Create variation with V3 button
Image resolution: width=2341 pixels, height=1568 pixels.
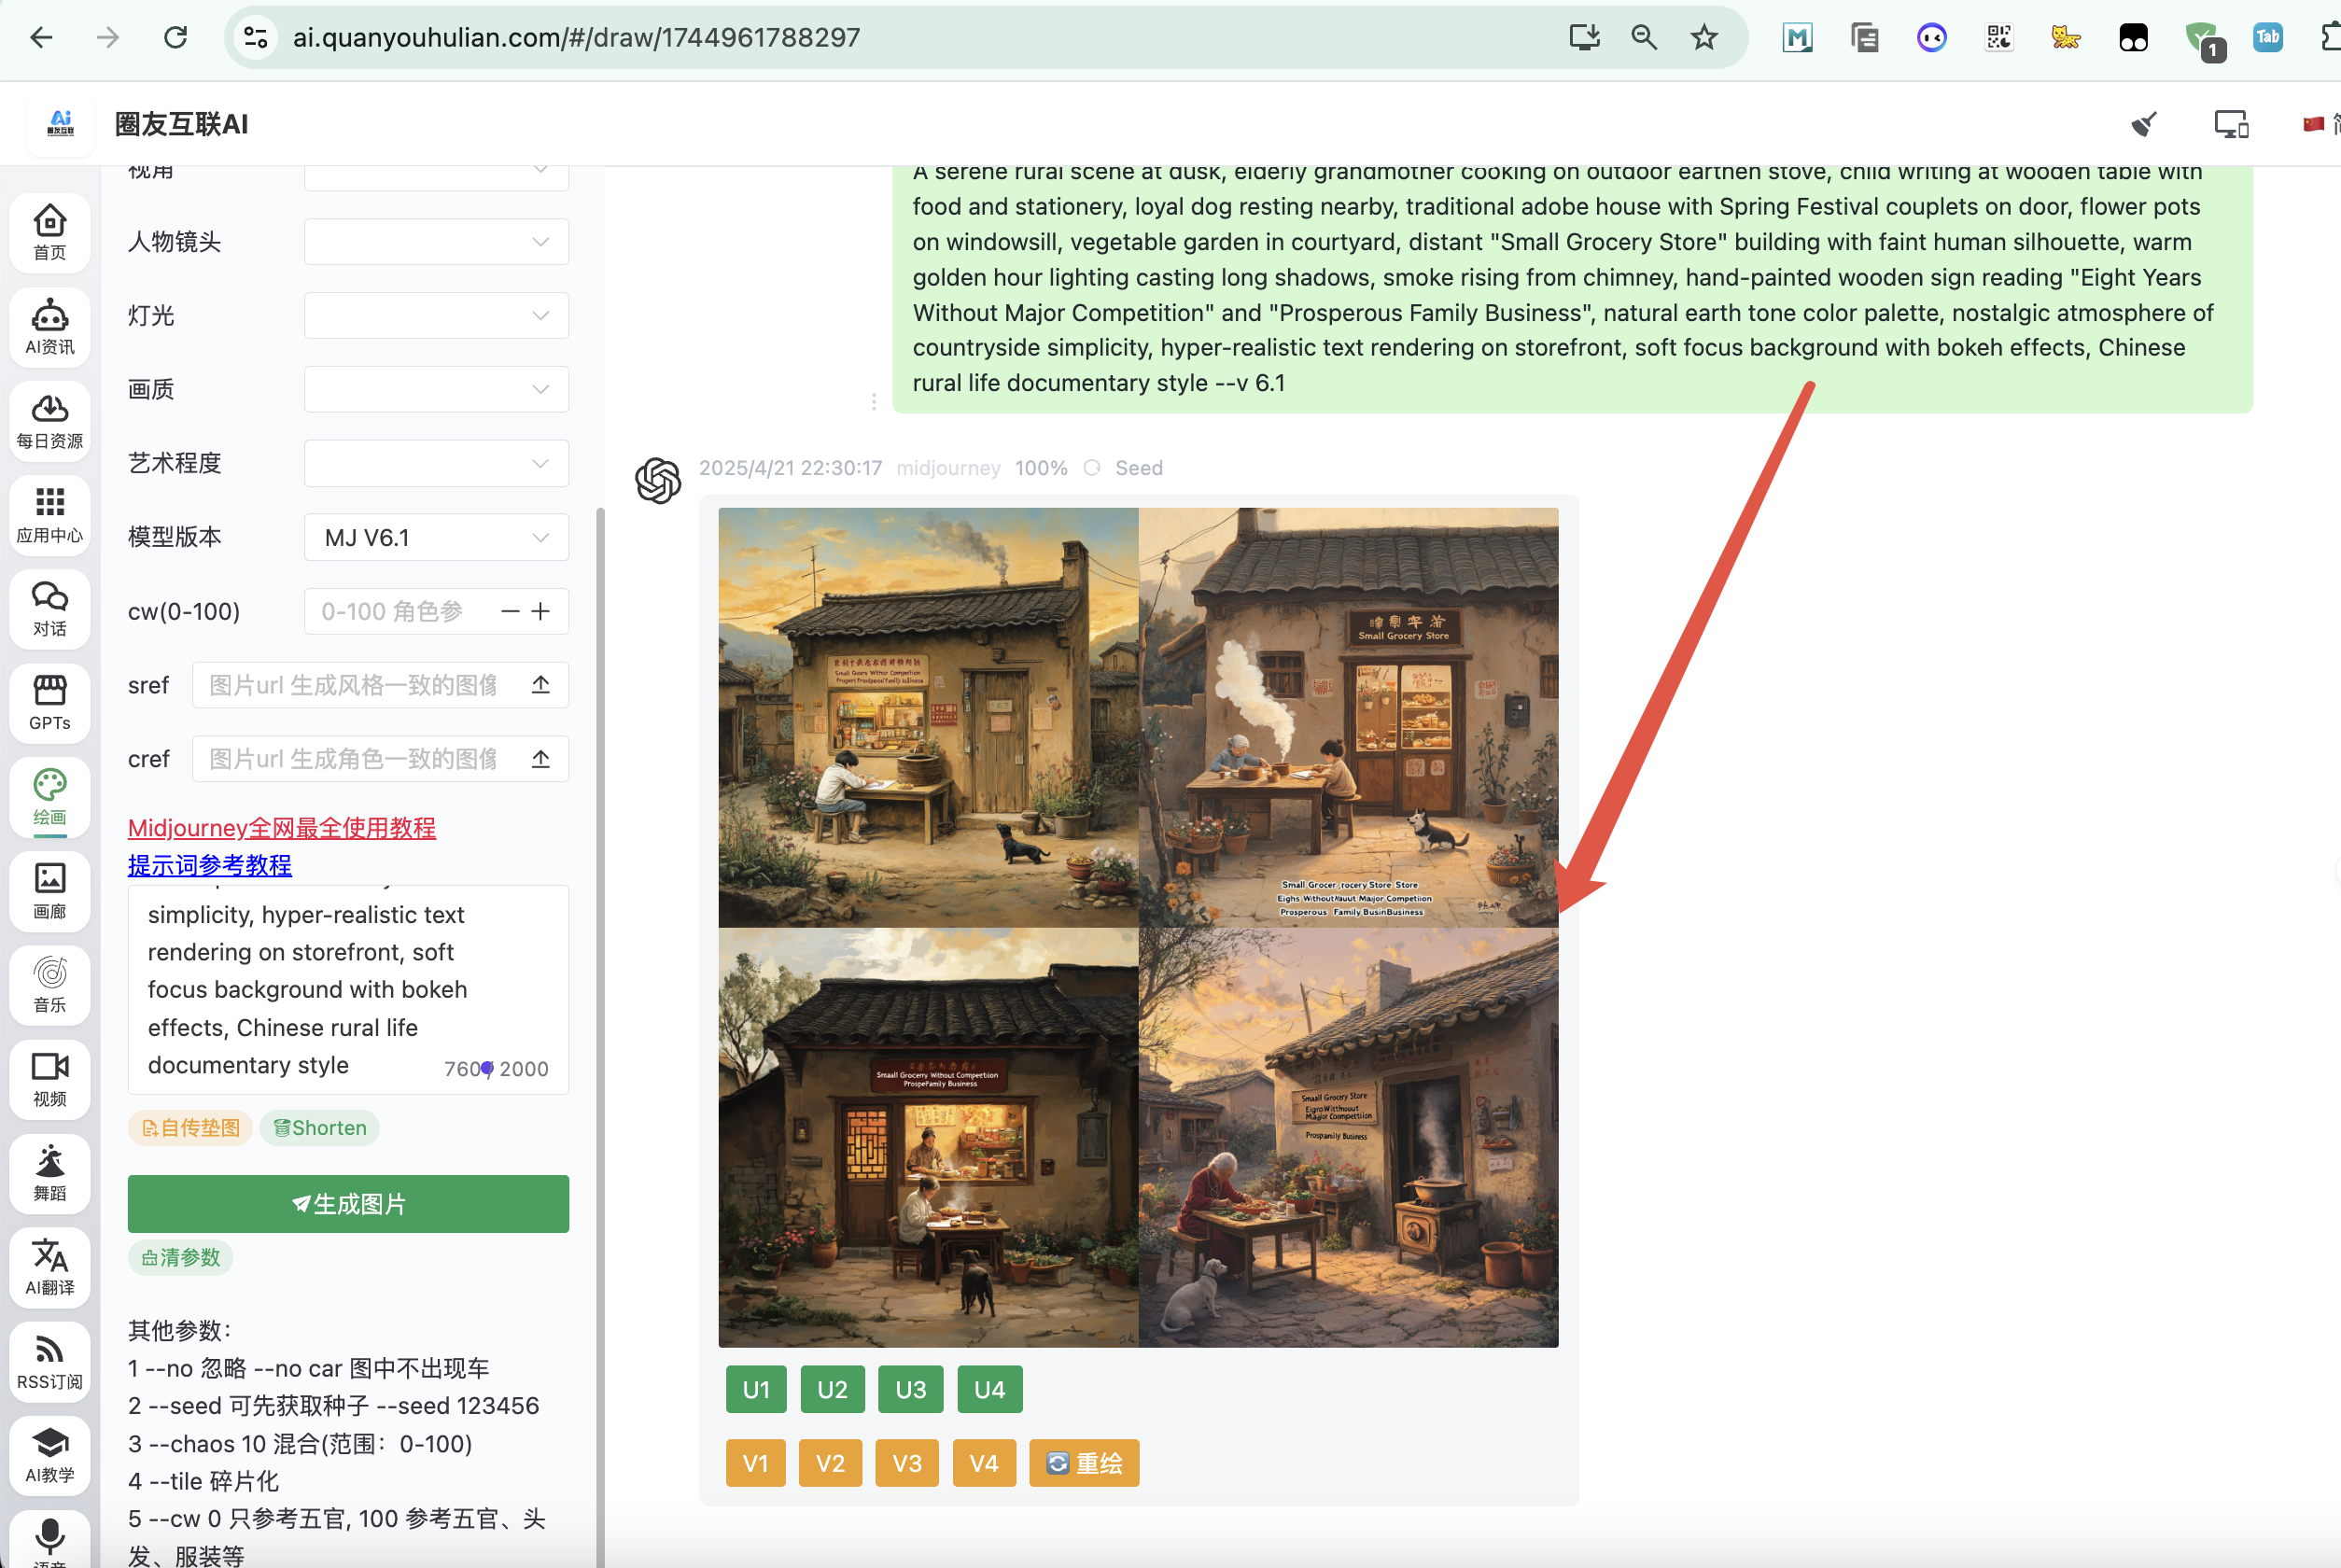tap(906, 1463)
